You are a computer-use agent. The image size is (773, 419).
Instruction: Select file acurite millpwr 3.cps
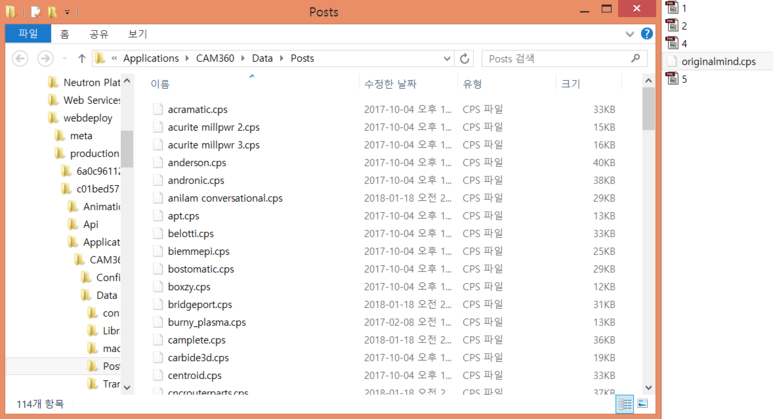(213, 145)
